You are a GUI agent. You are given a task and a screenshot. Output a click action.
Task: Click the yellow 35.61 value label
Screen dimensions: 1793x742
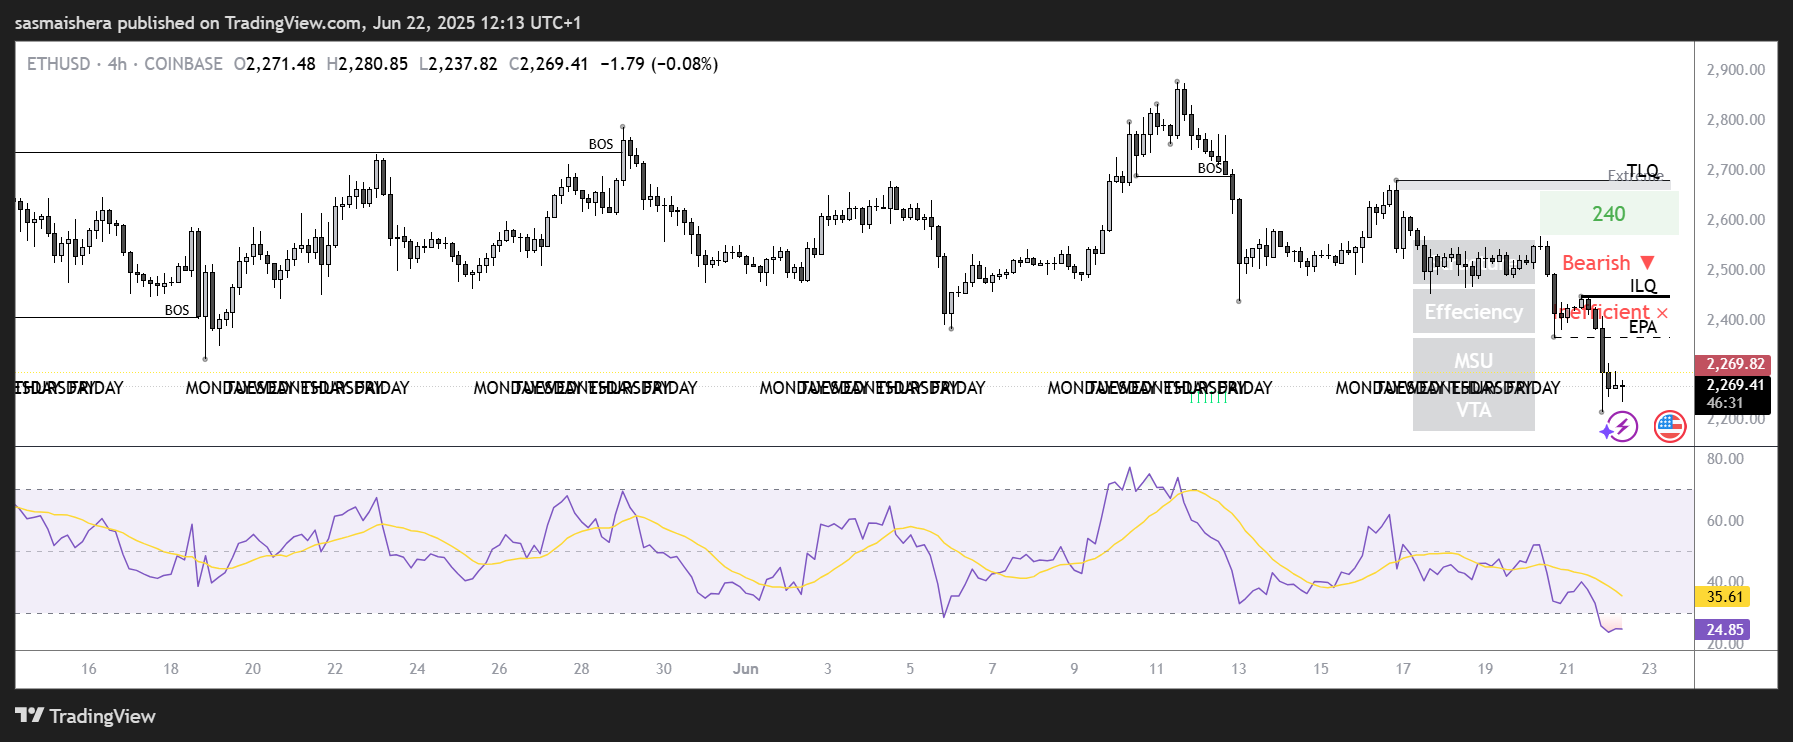1724,597
